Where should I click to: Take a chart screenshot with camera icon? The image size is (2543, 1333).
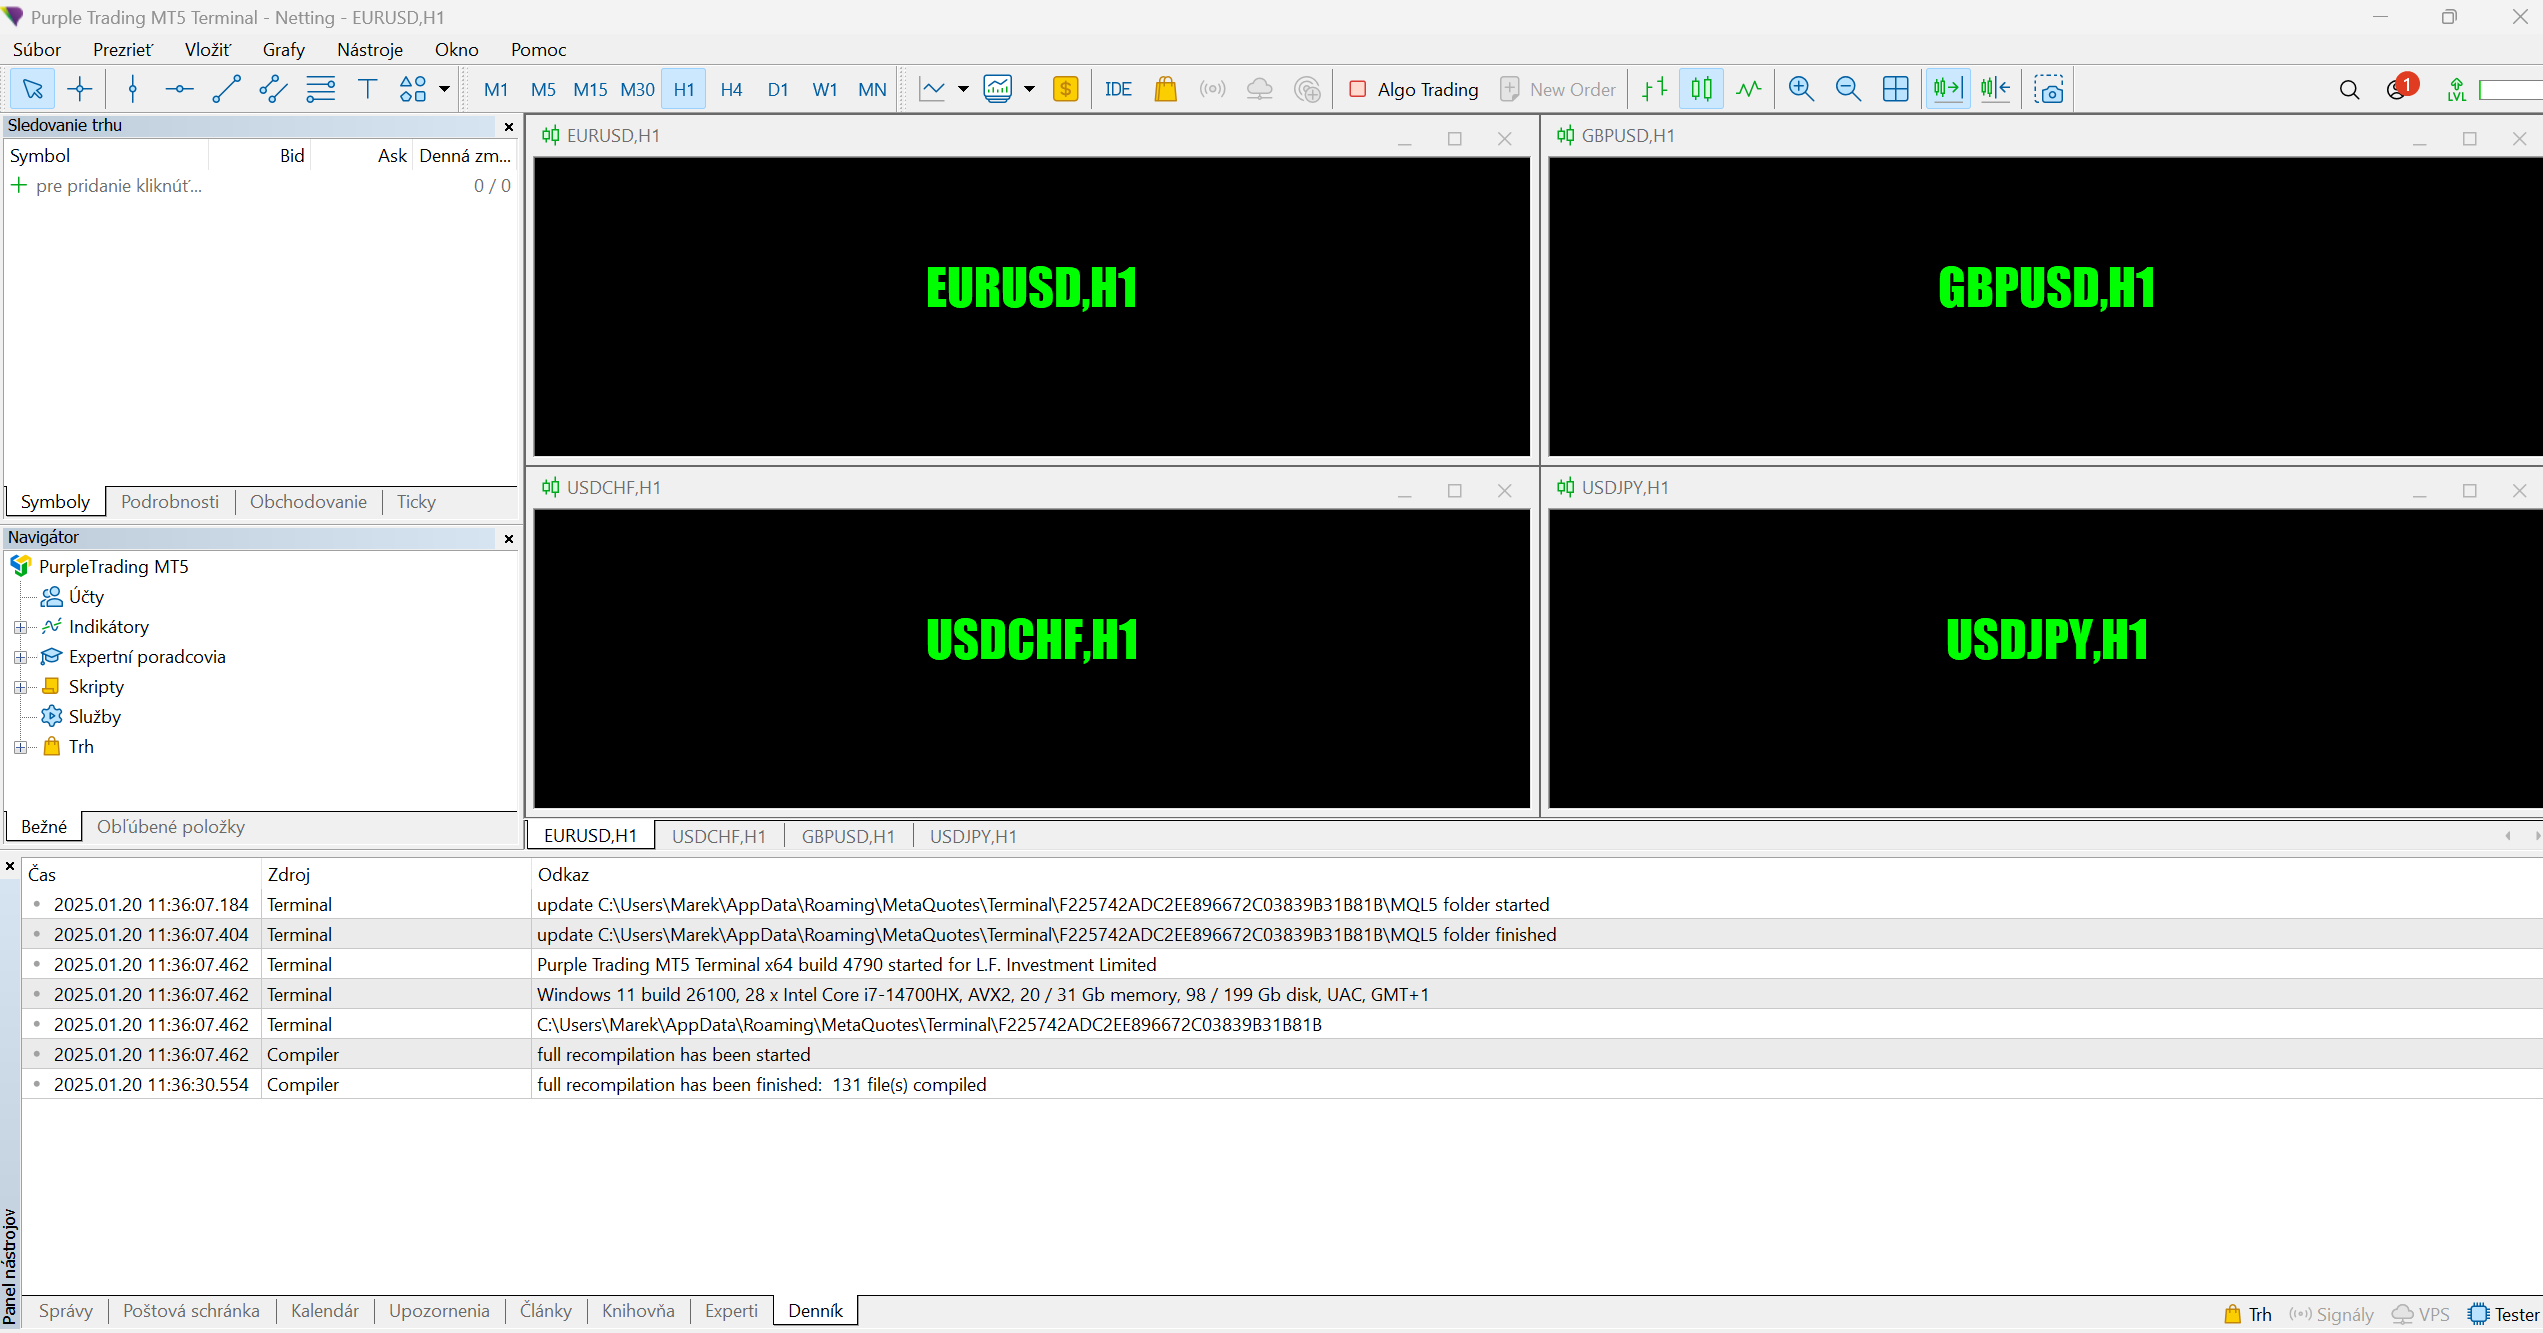2049,89
